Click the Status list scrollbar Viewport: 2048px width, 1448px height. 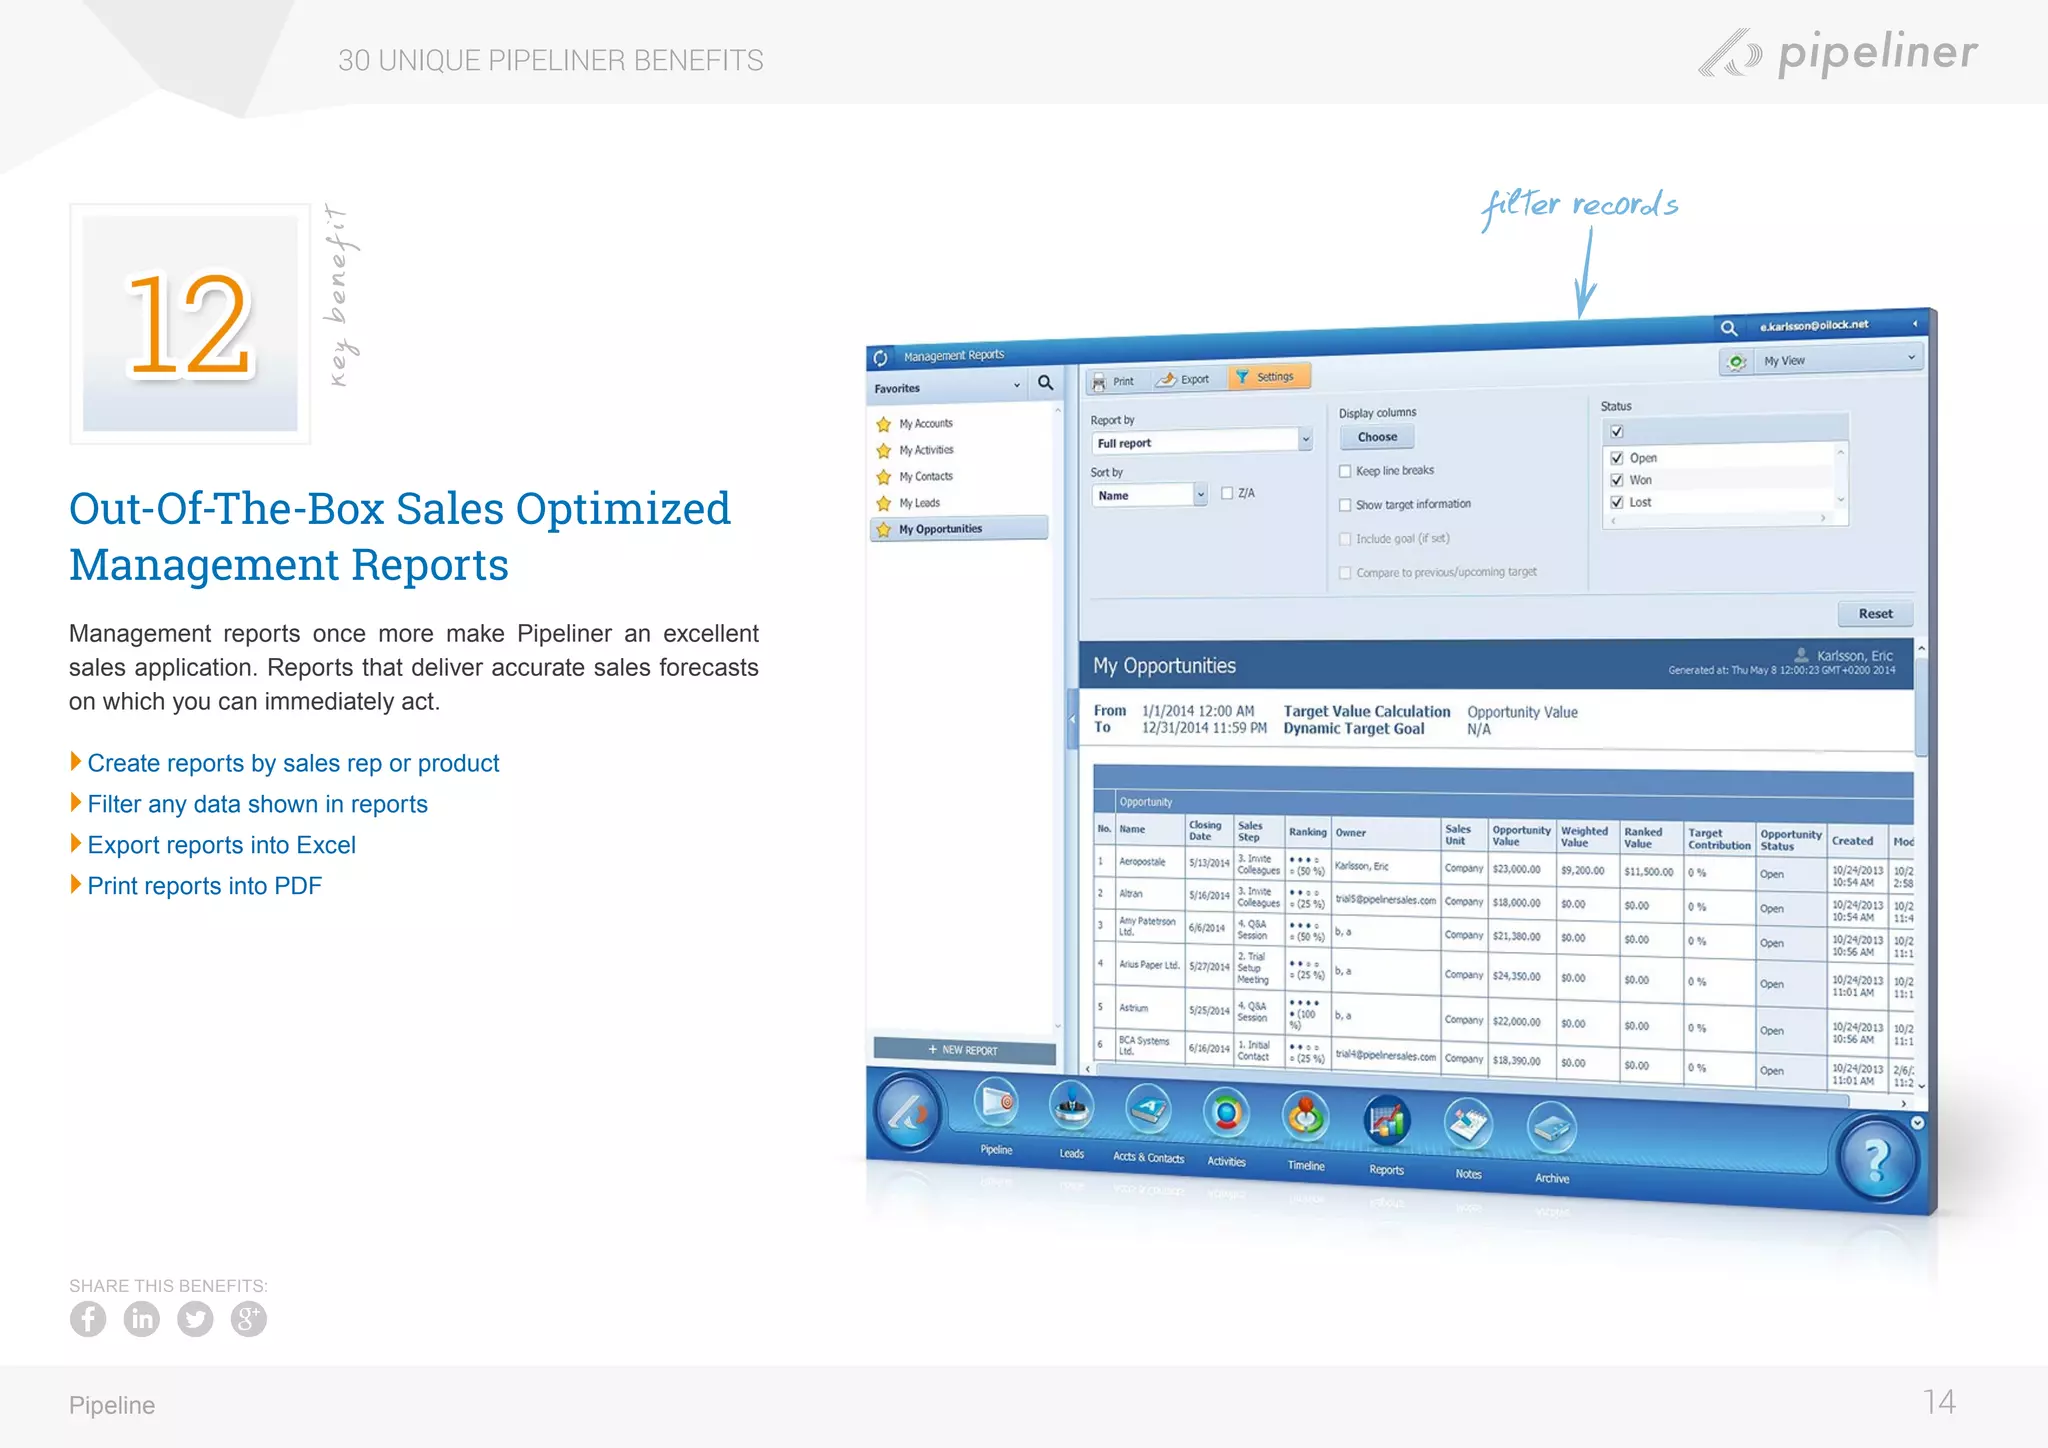pos(1840,478)
